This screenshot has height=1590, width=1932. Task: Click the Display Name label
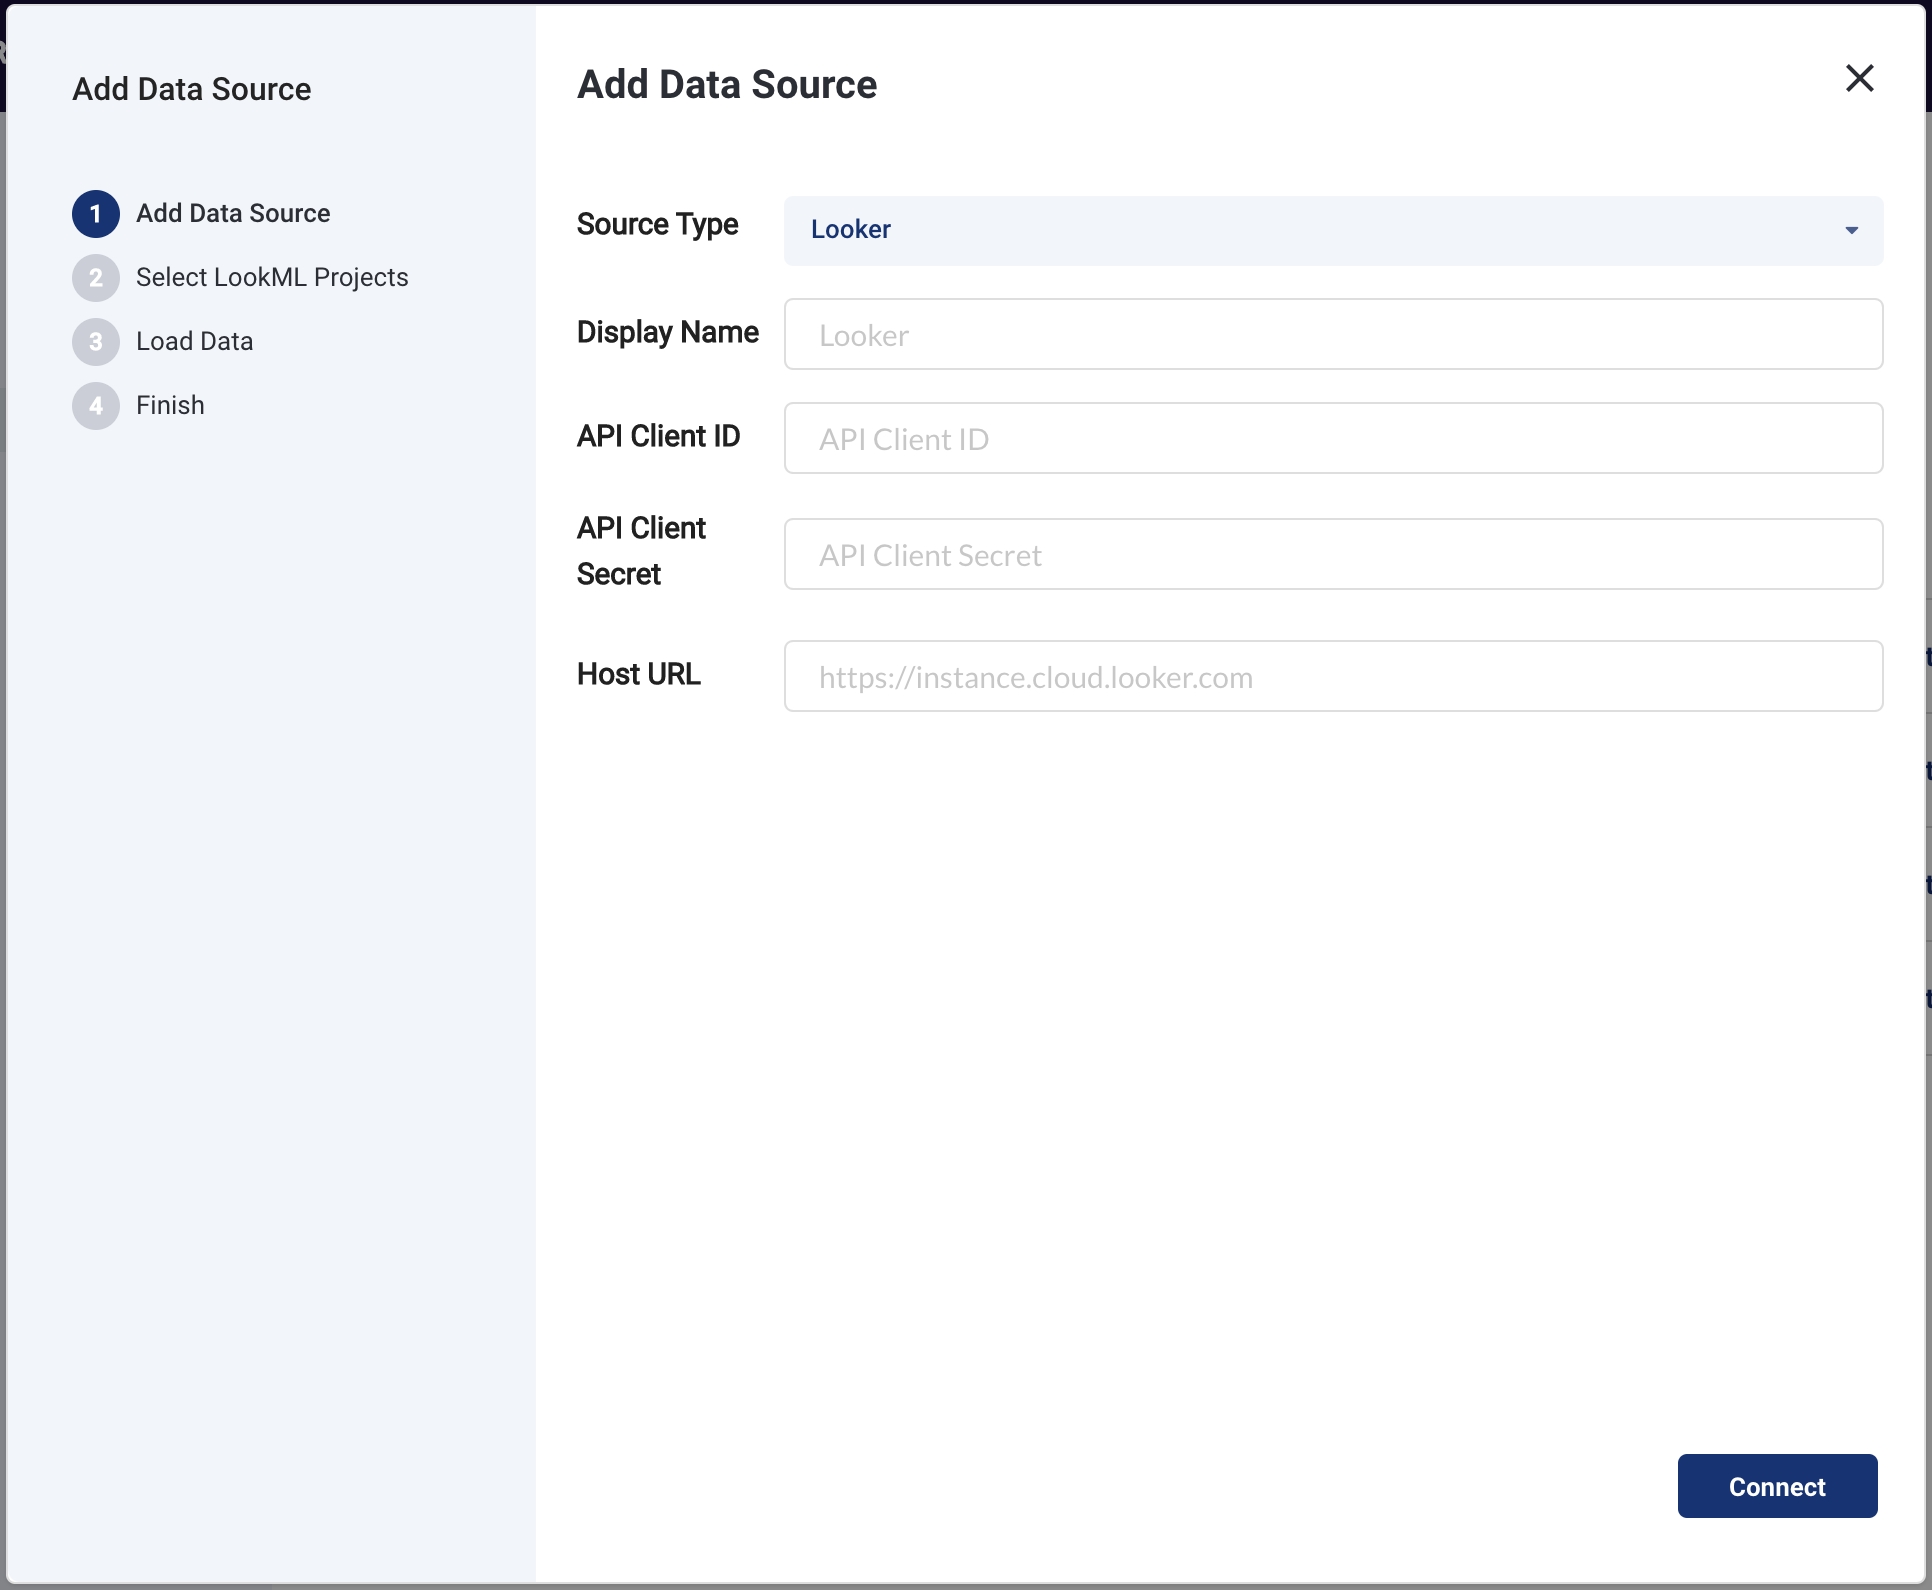point(667,333)
